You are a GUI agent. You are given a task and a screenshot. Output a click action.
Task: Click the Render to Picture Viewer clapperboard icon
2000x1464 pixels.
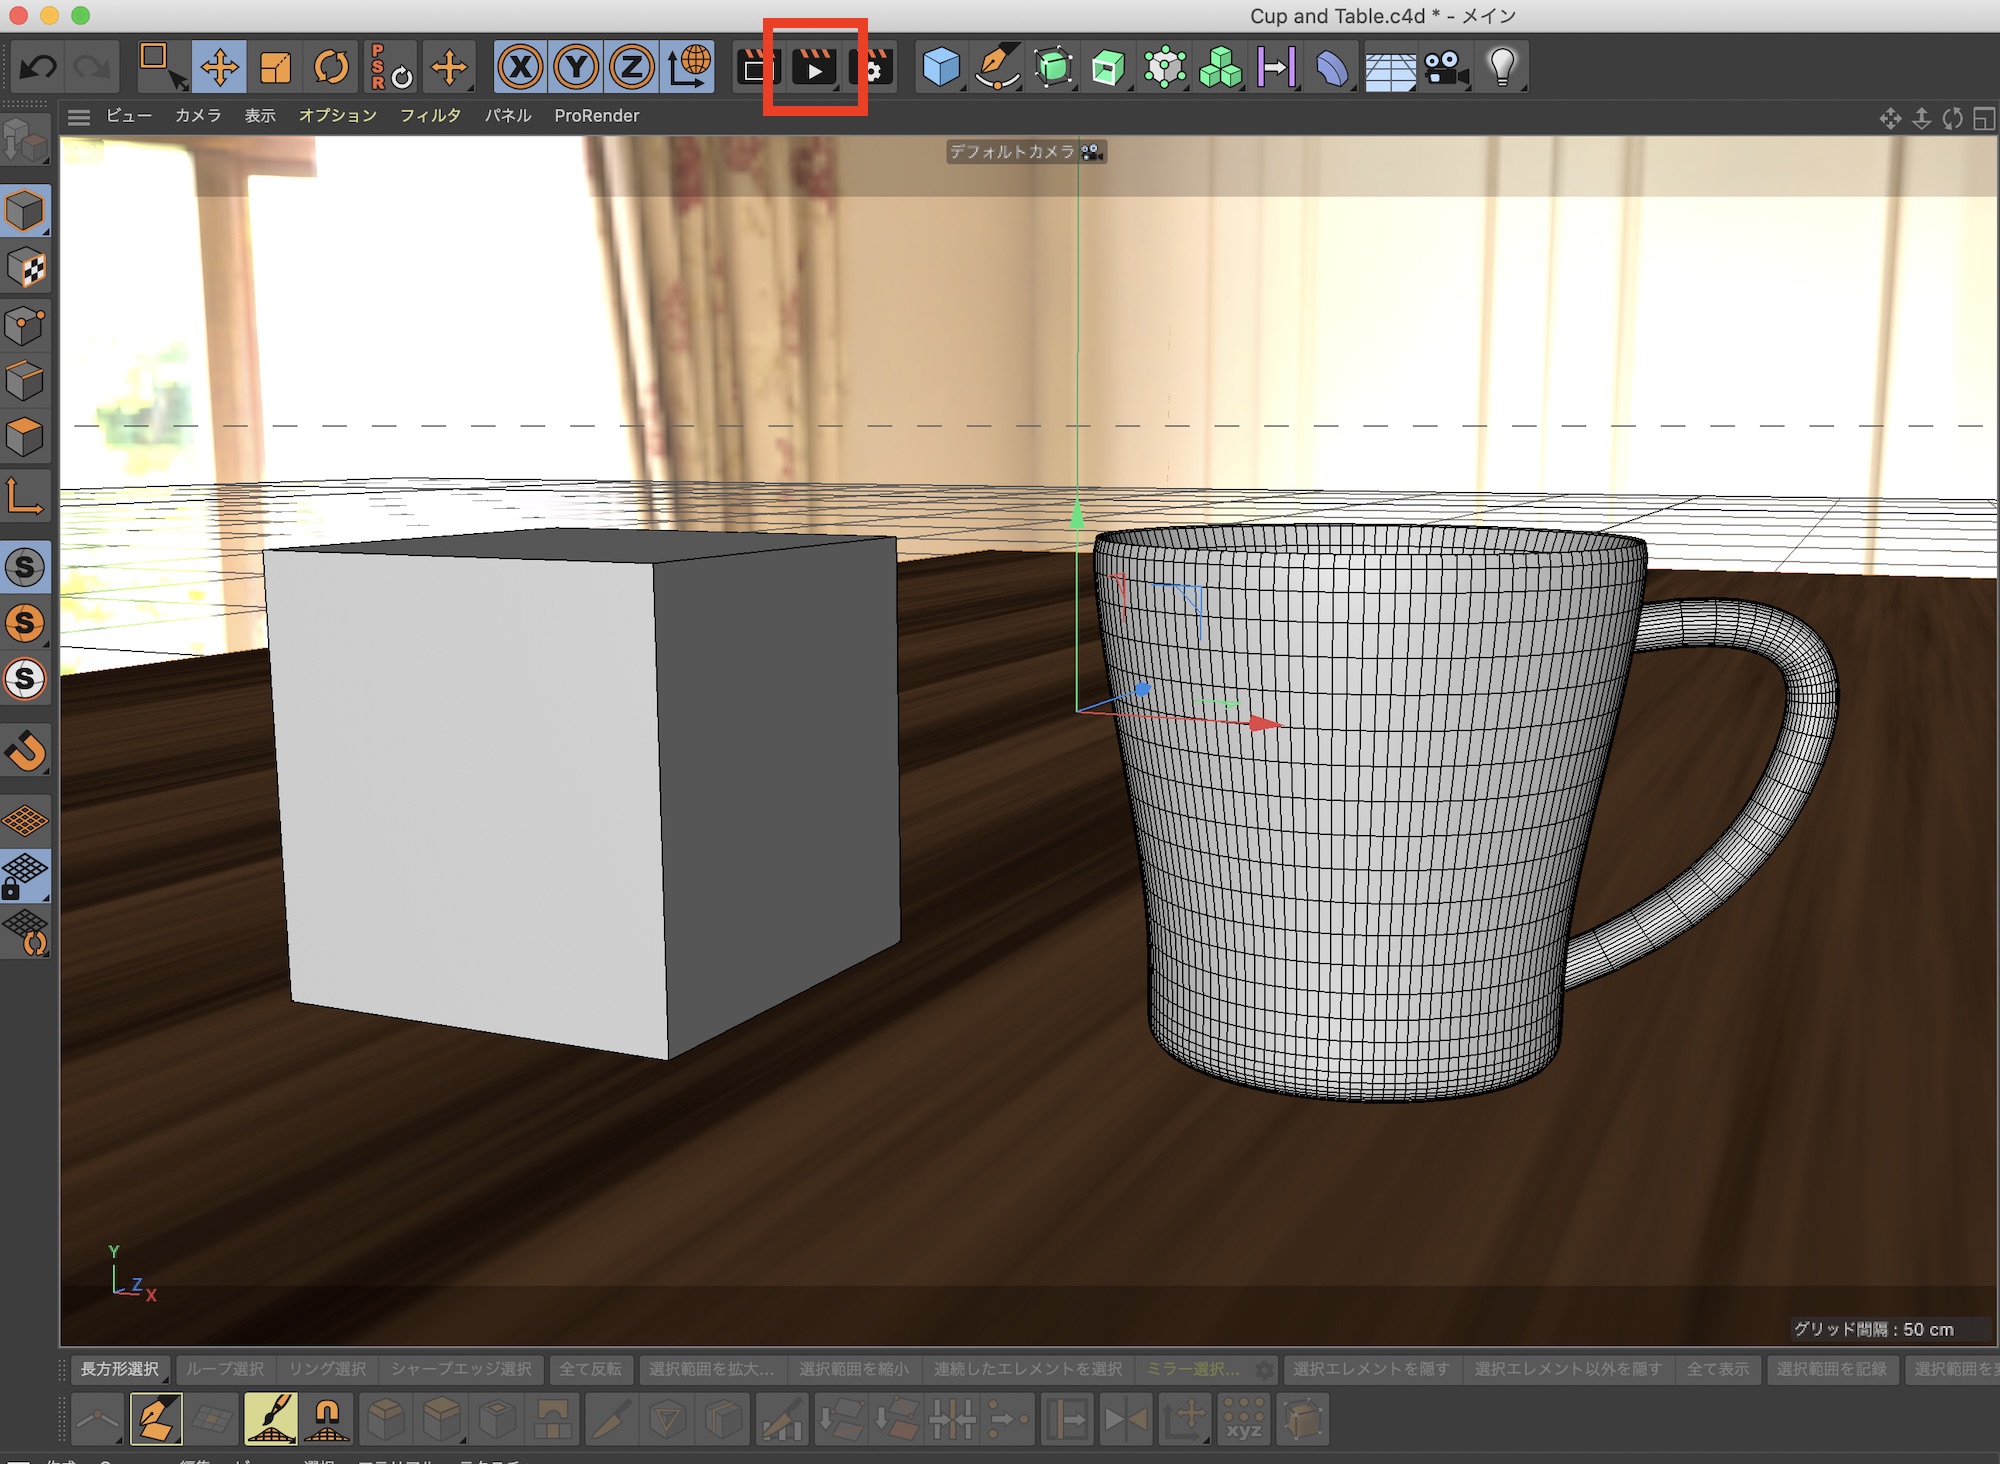click(814, 68)
